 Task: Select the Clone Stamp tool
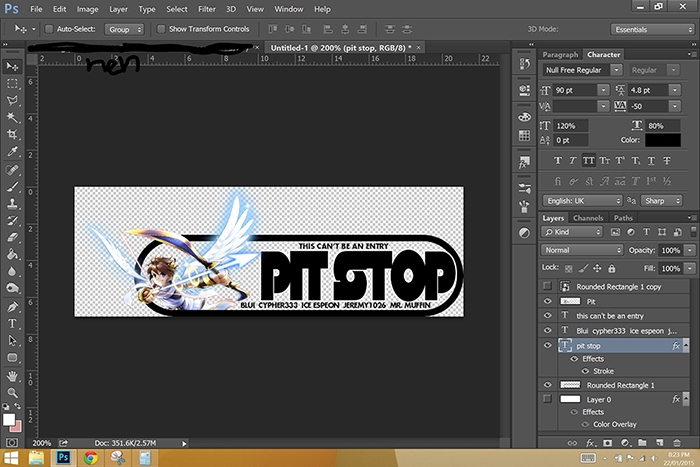coord(12,204)
